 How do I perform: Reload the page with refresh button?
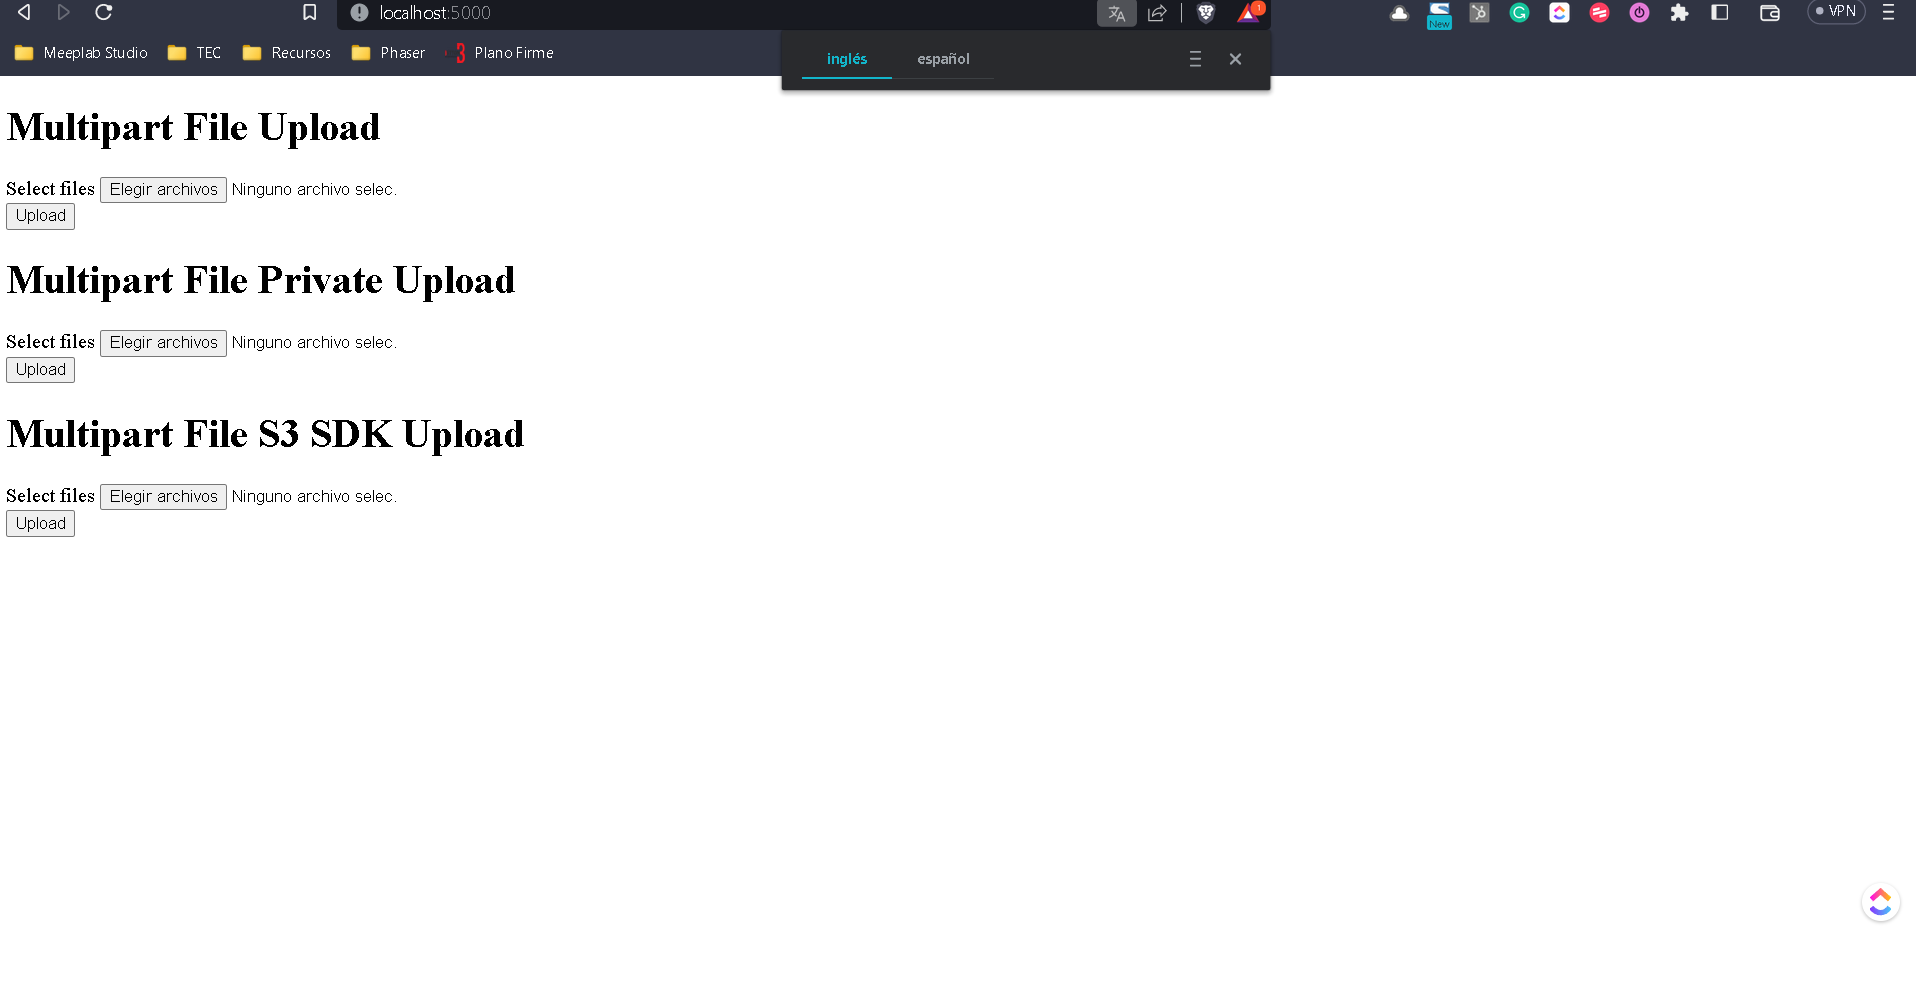point(103,13)
